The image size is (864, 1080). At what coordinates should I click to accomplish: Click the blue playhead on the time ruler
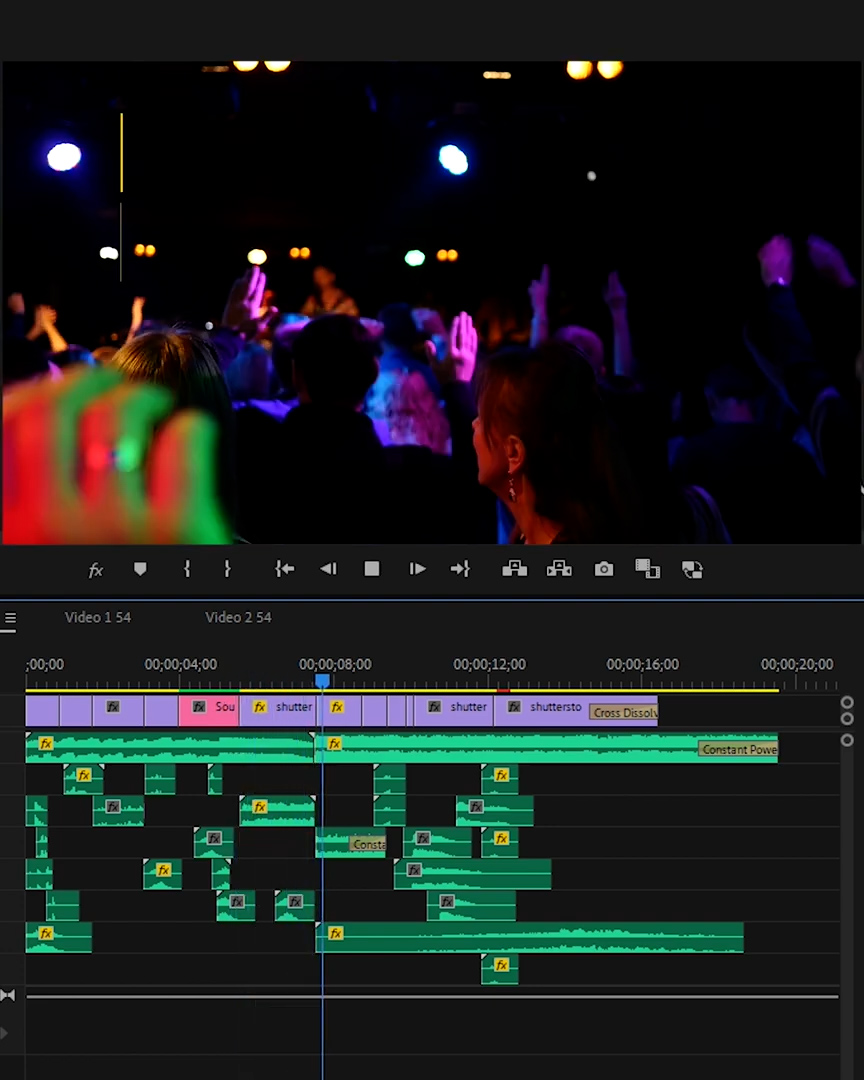(x=322, y=681)
